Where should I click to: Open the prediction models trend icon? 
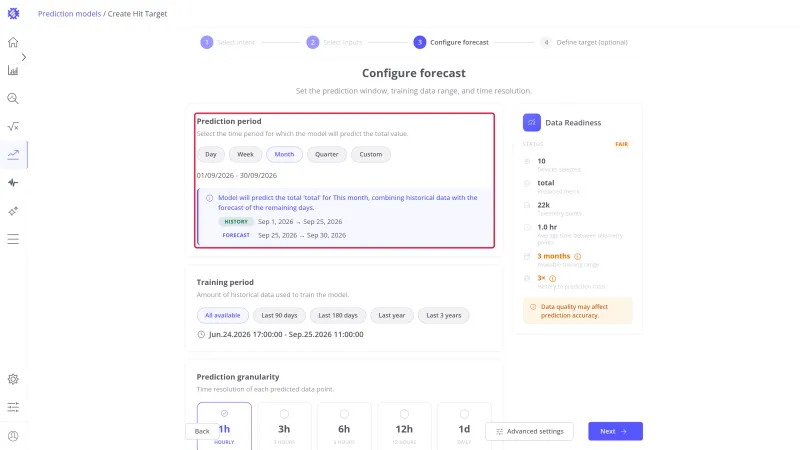[x=13, y=155]
